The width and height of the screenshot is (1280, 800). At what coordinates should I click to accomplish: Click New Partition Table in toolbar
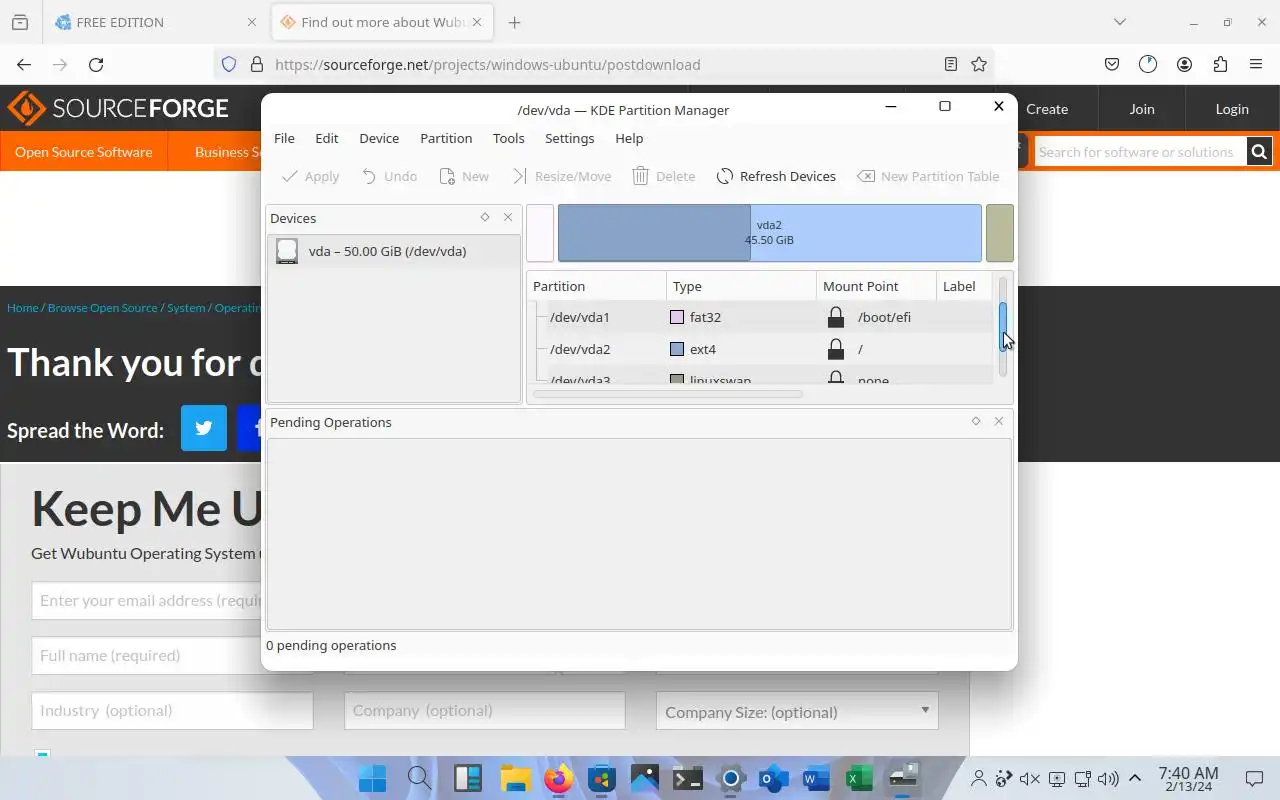928,176
